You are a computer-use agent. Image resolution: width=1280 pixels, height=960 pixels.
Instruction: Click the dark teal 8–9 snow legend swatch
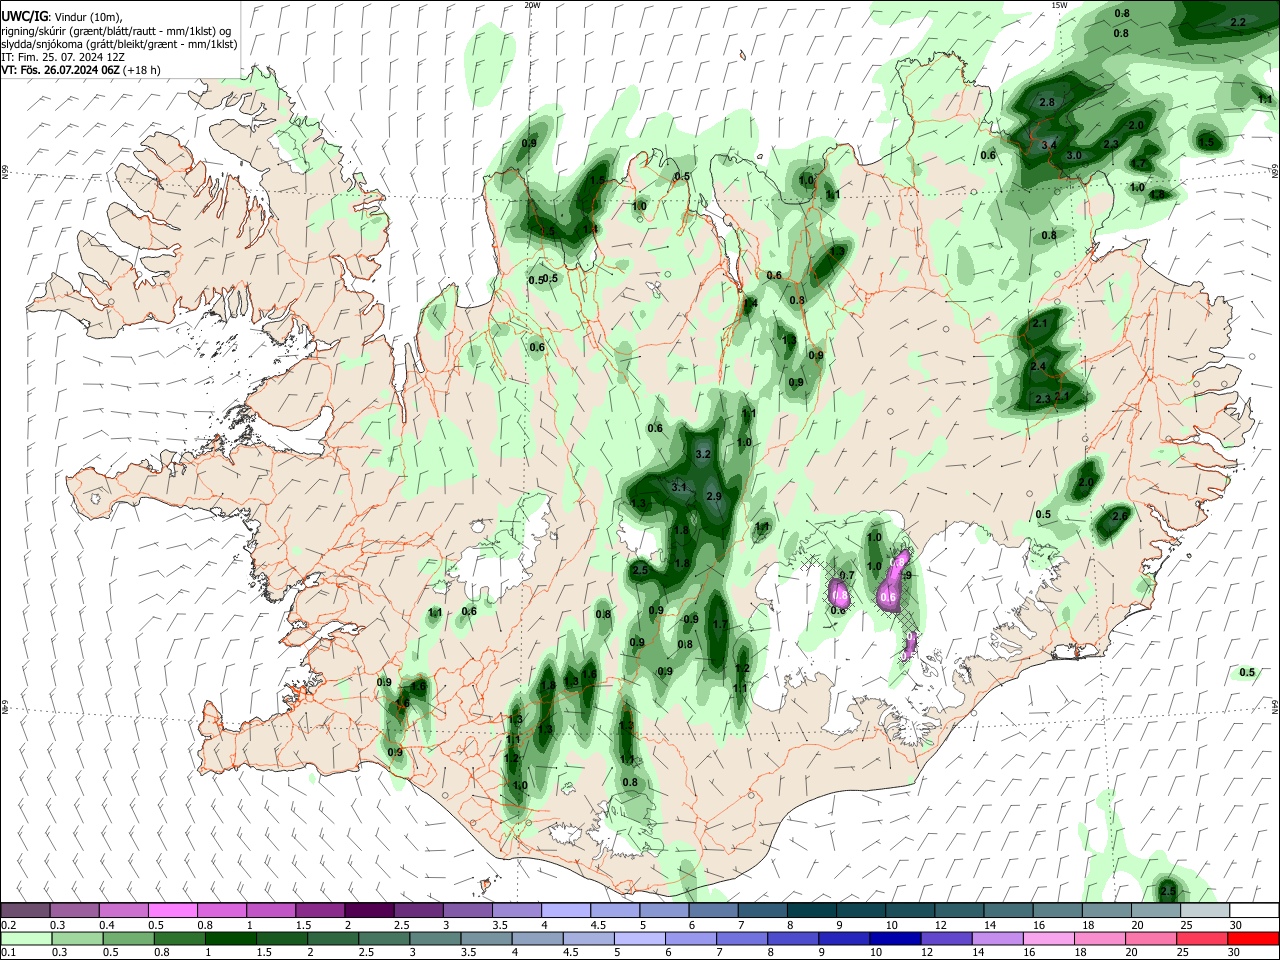tap(811, 910)
